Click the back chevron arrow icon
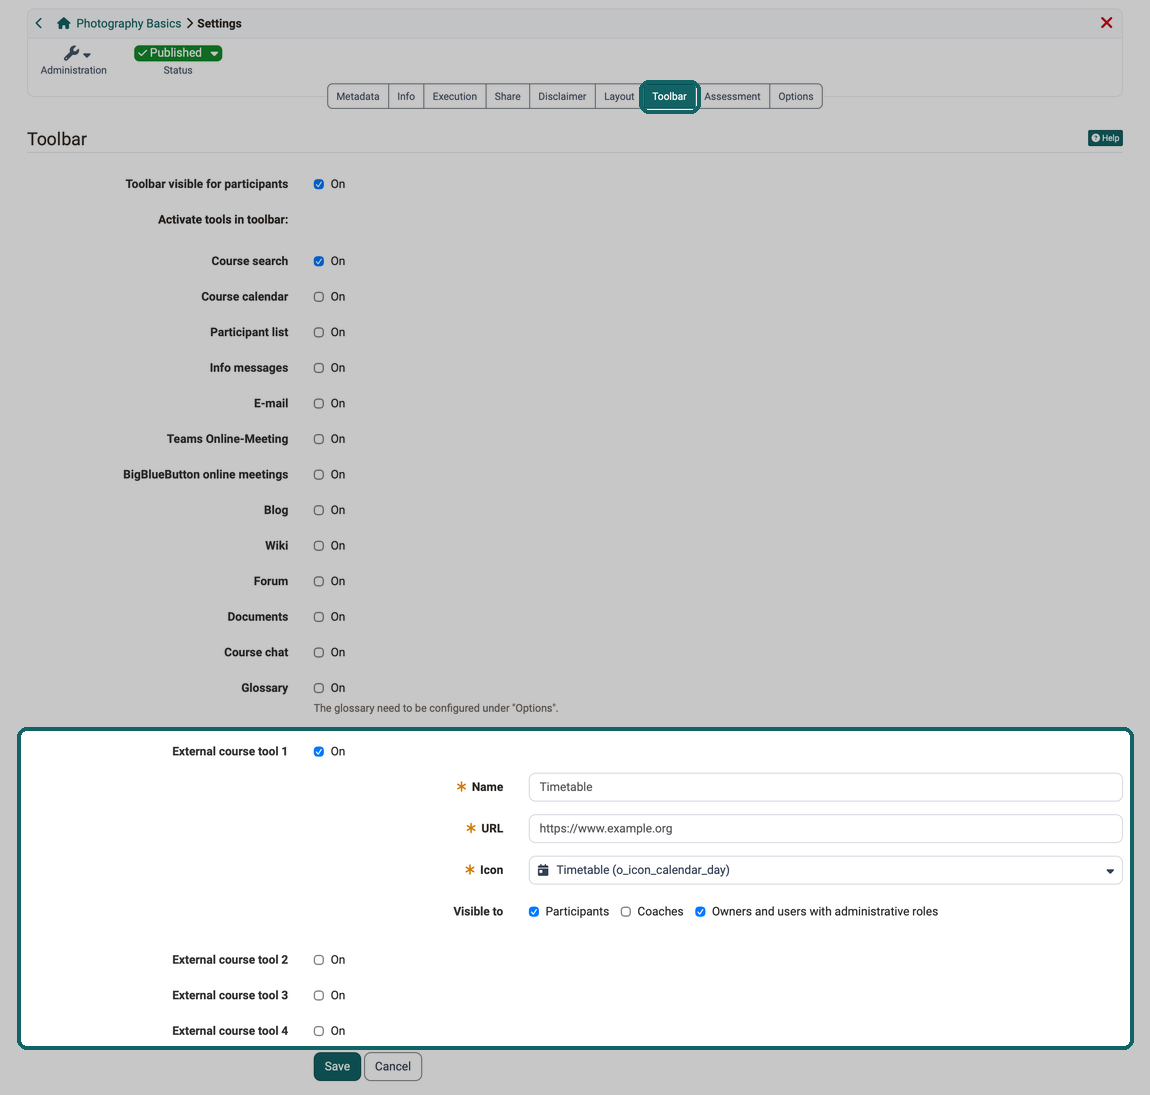 click(x=39, y=23)
